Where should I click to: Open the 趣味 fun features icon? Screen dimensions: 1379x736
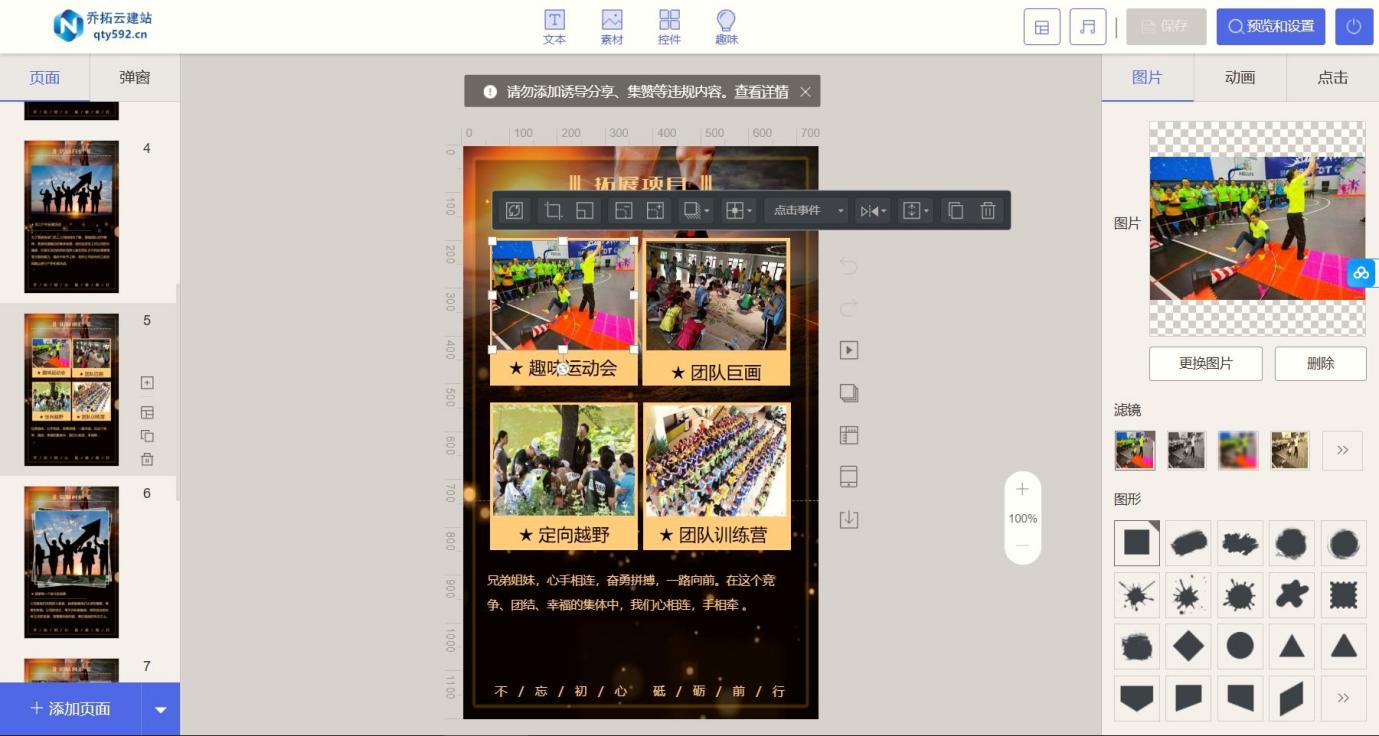pos(726,27)
